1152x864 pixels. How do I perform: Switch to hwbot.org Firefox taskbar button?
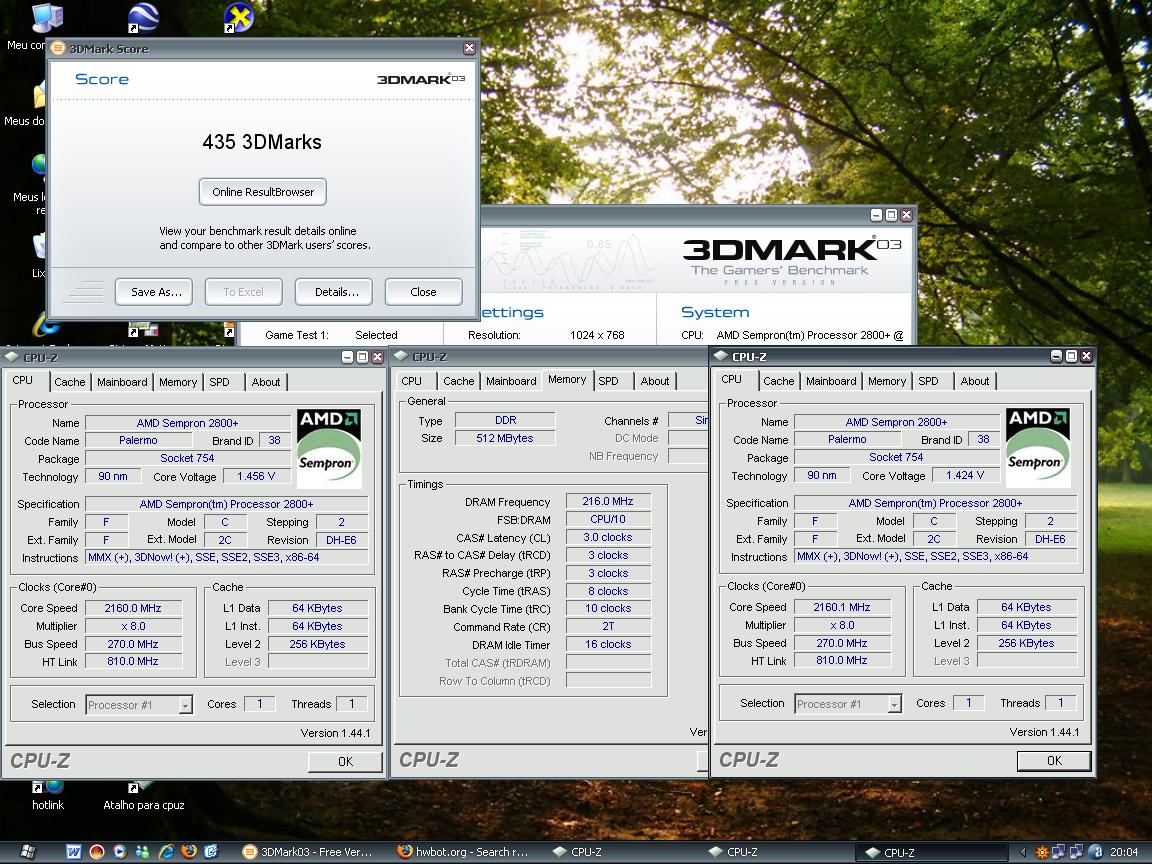coord(463,852)
